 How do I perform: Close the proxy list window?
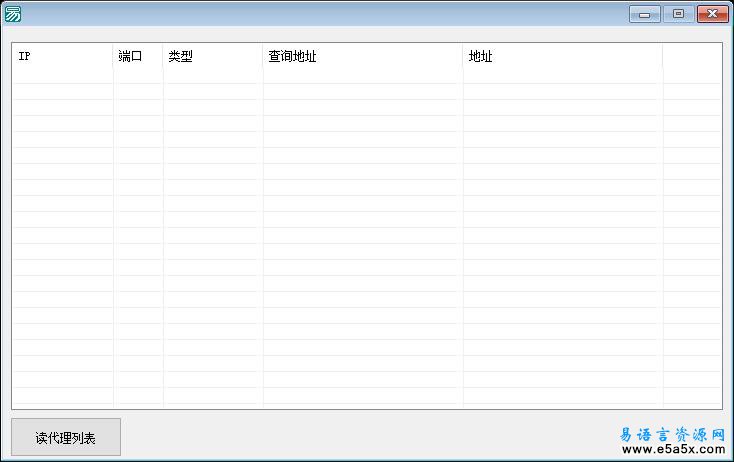[711, 14]
